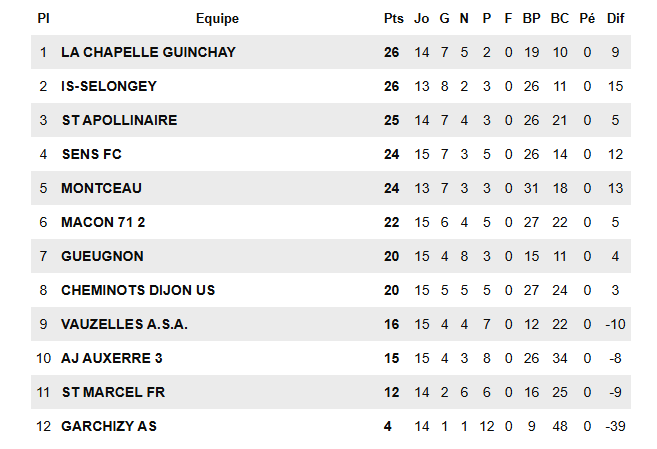This screenshot has width=657, height=449.
Task: Click GARCHIZY AS goal difference -39
Action: click(x=615, y=426)
